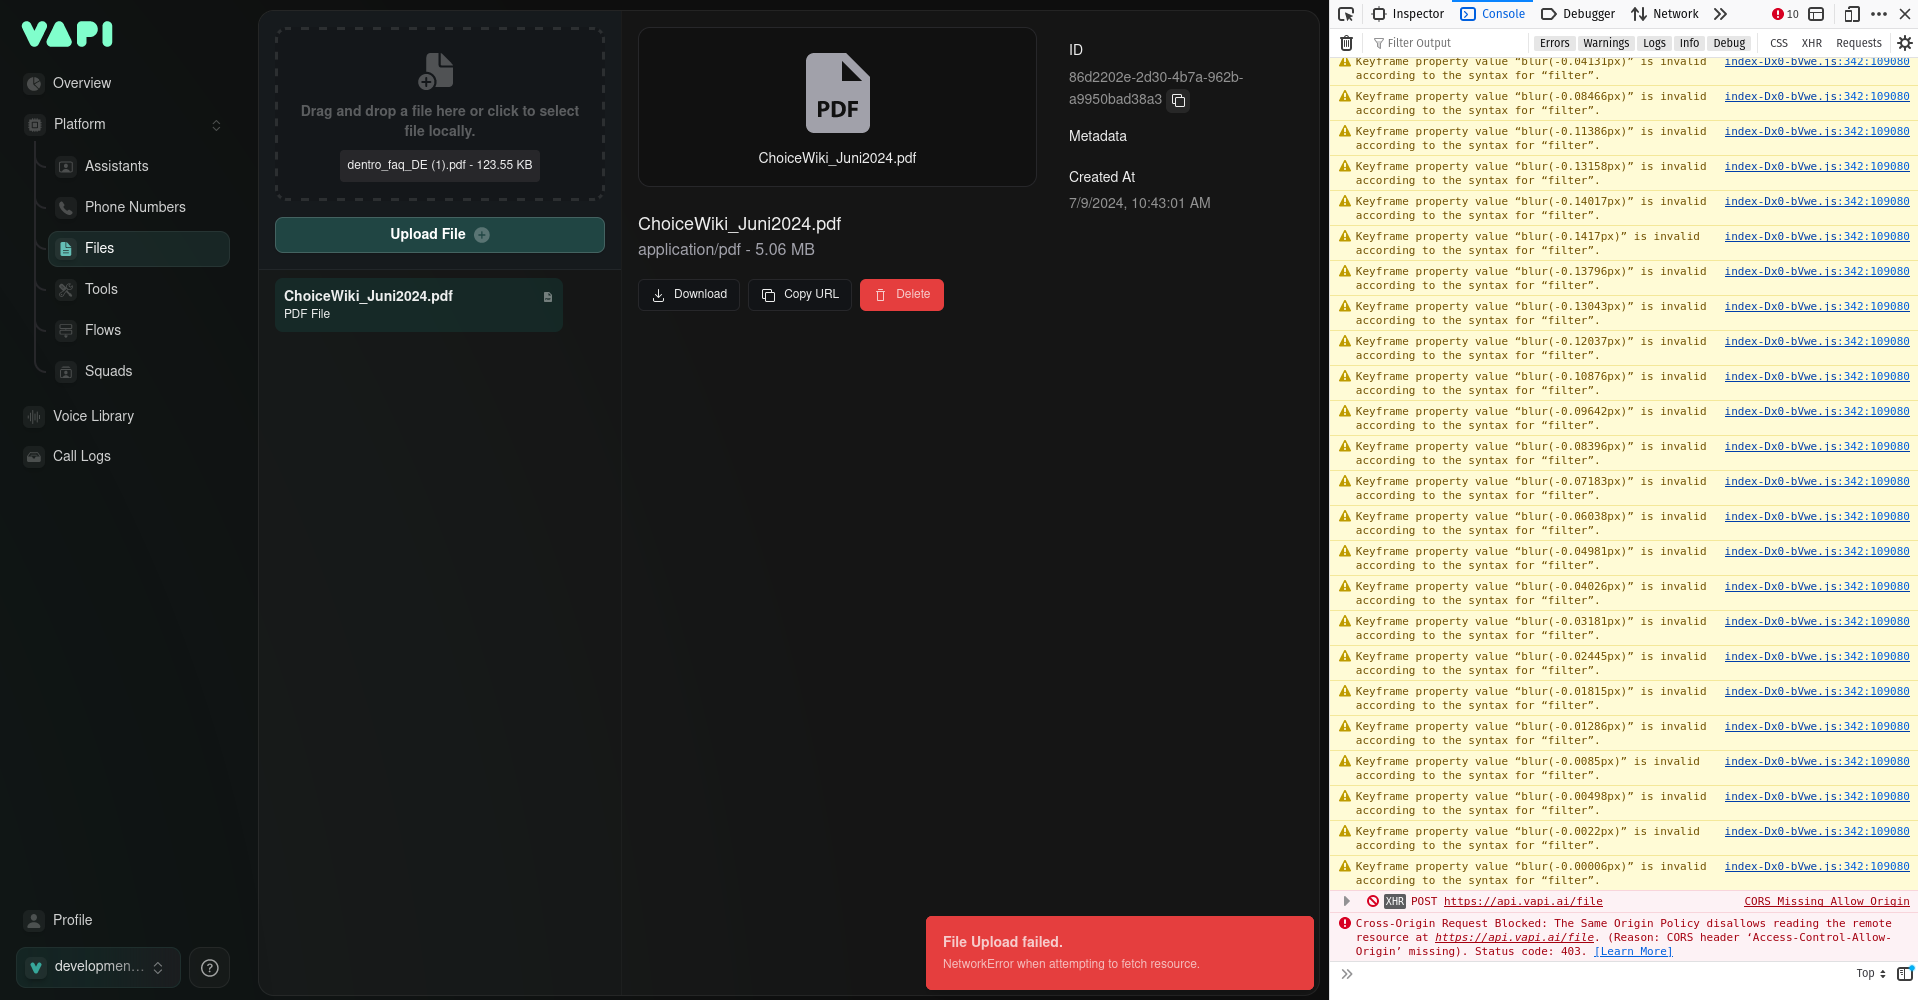The width and height of the screenshot is (1918, 1000).
Task: Toggle the Warnings filter
Action: (1606, 43)
